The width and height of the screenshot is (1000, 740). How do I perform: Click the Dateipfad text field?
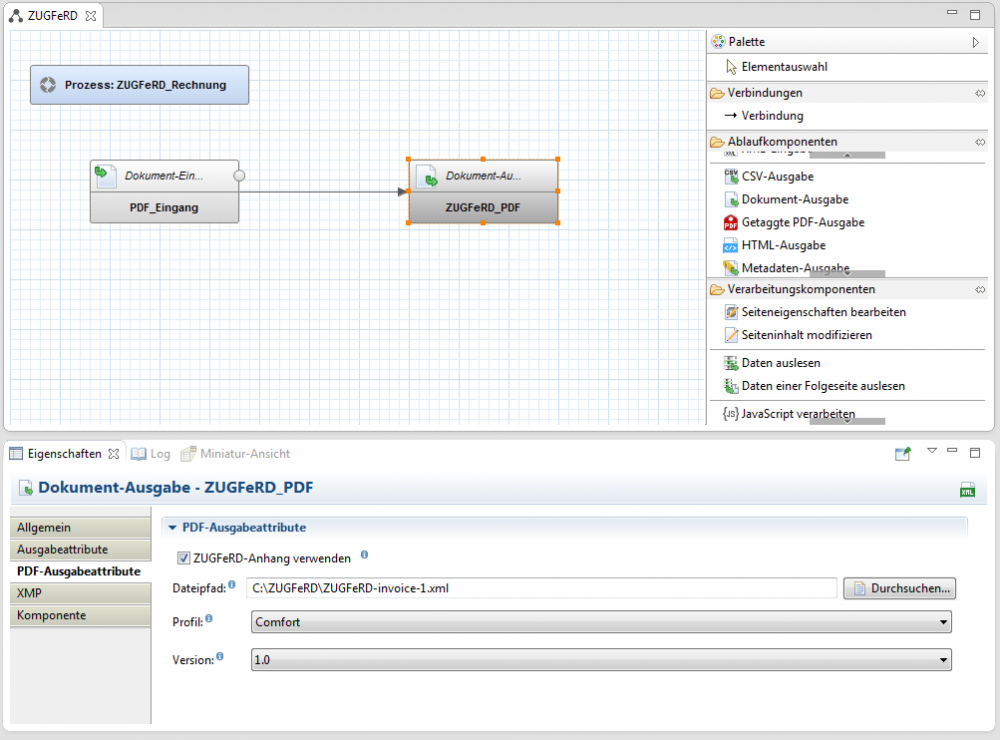(540, 588)
